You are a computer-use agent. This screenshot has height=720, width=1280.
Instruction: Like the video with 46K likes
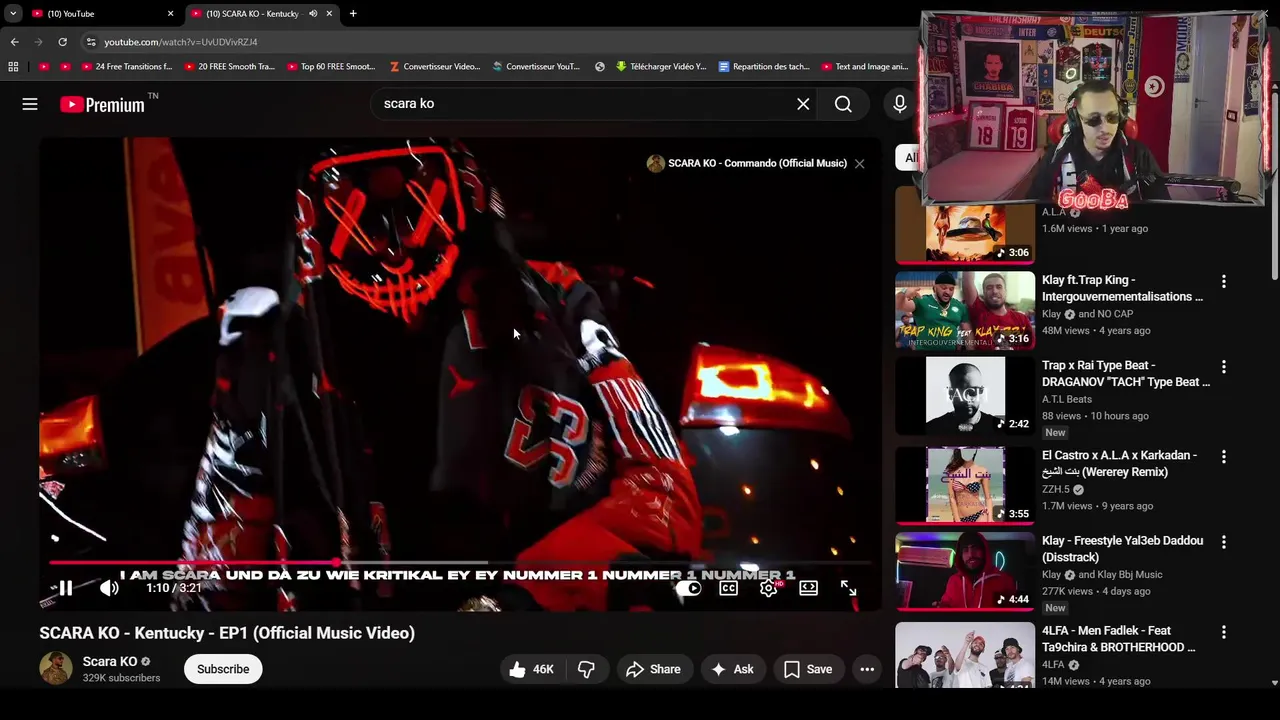coord(531,669)
